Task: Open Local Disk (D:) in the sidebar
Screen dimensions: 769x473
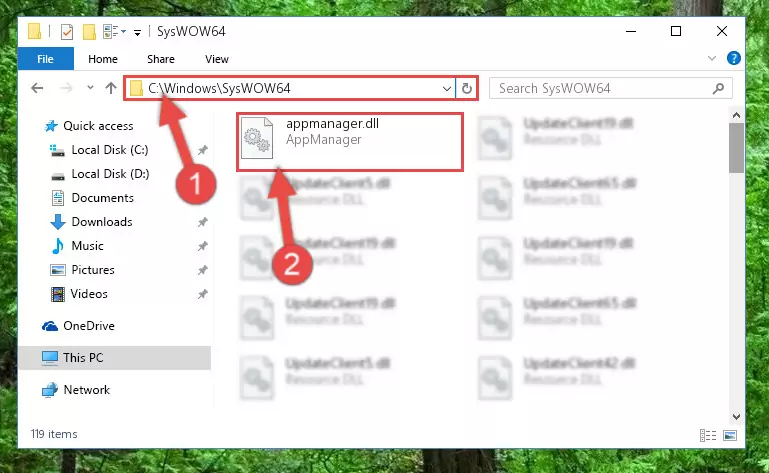Action: [110, 174]
